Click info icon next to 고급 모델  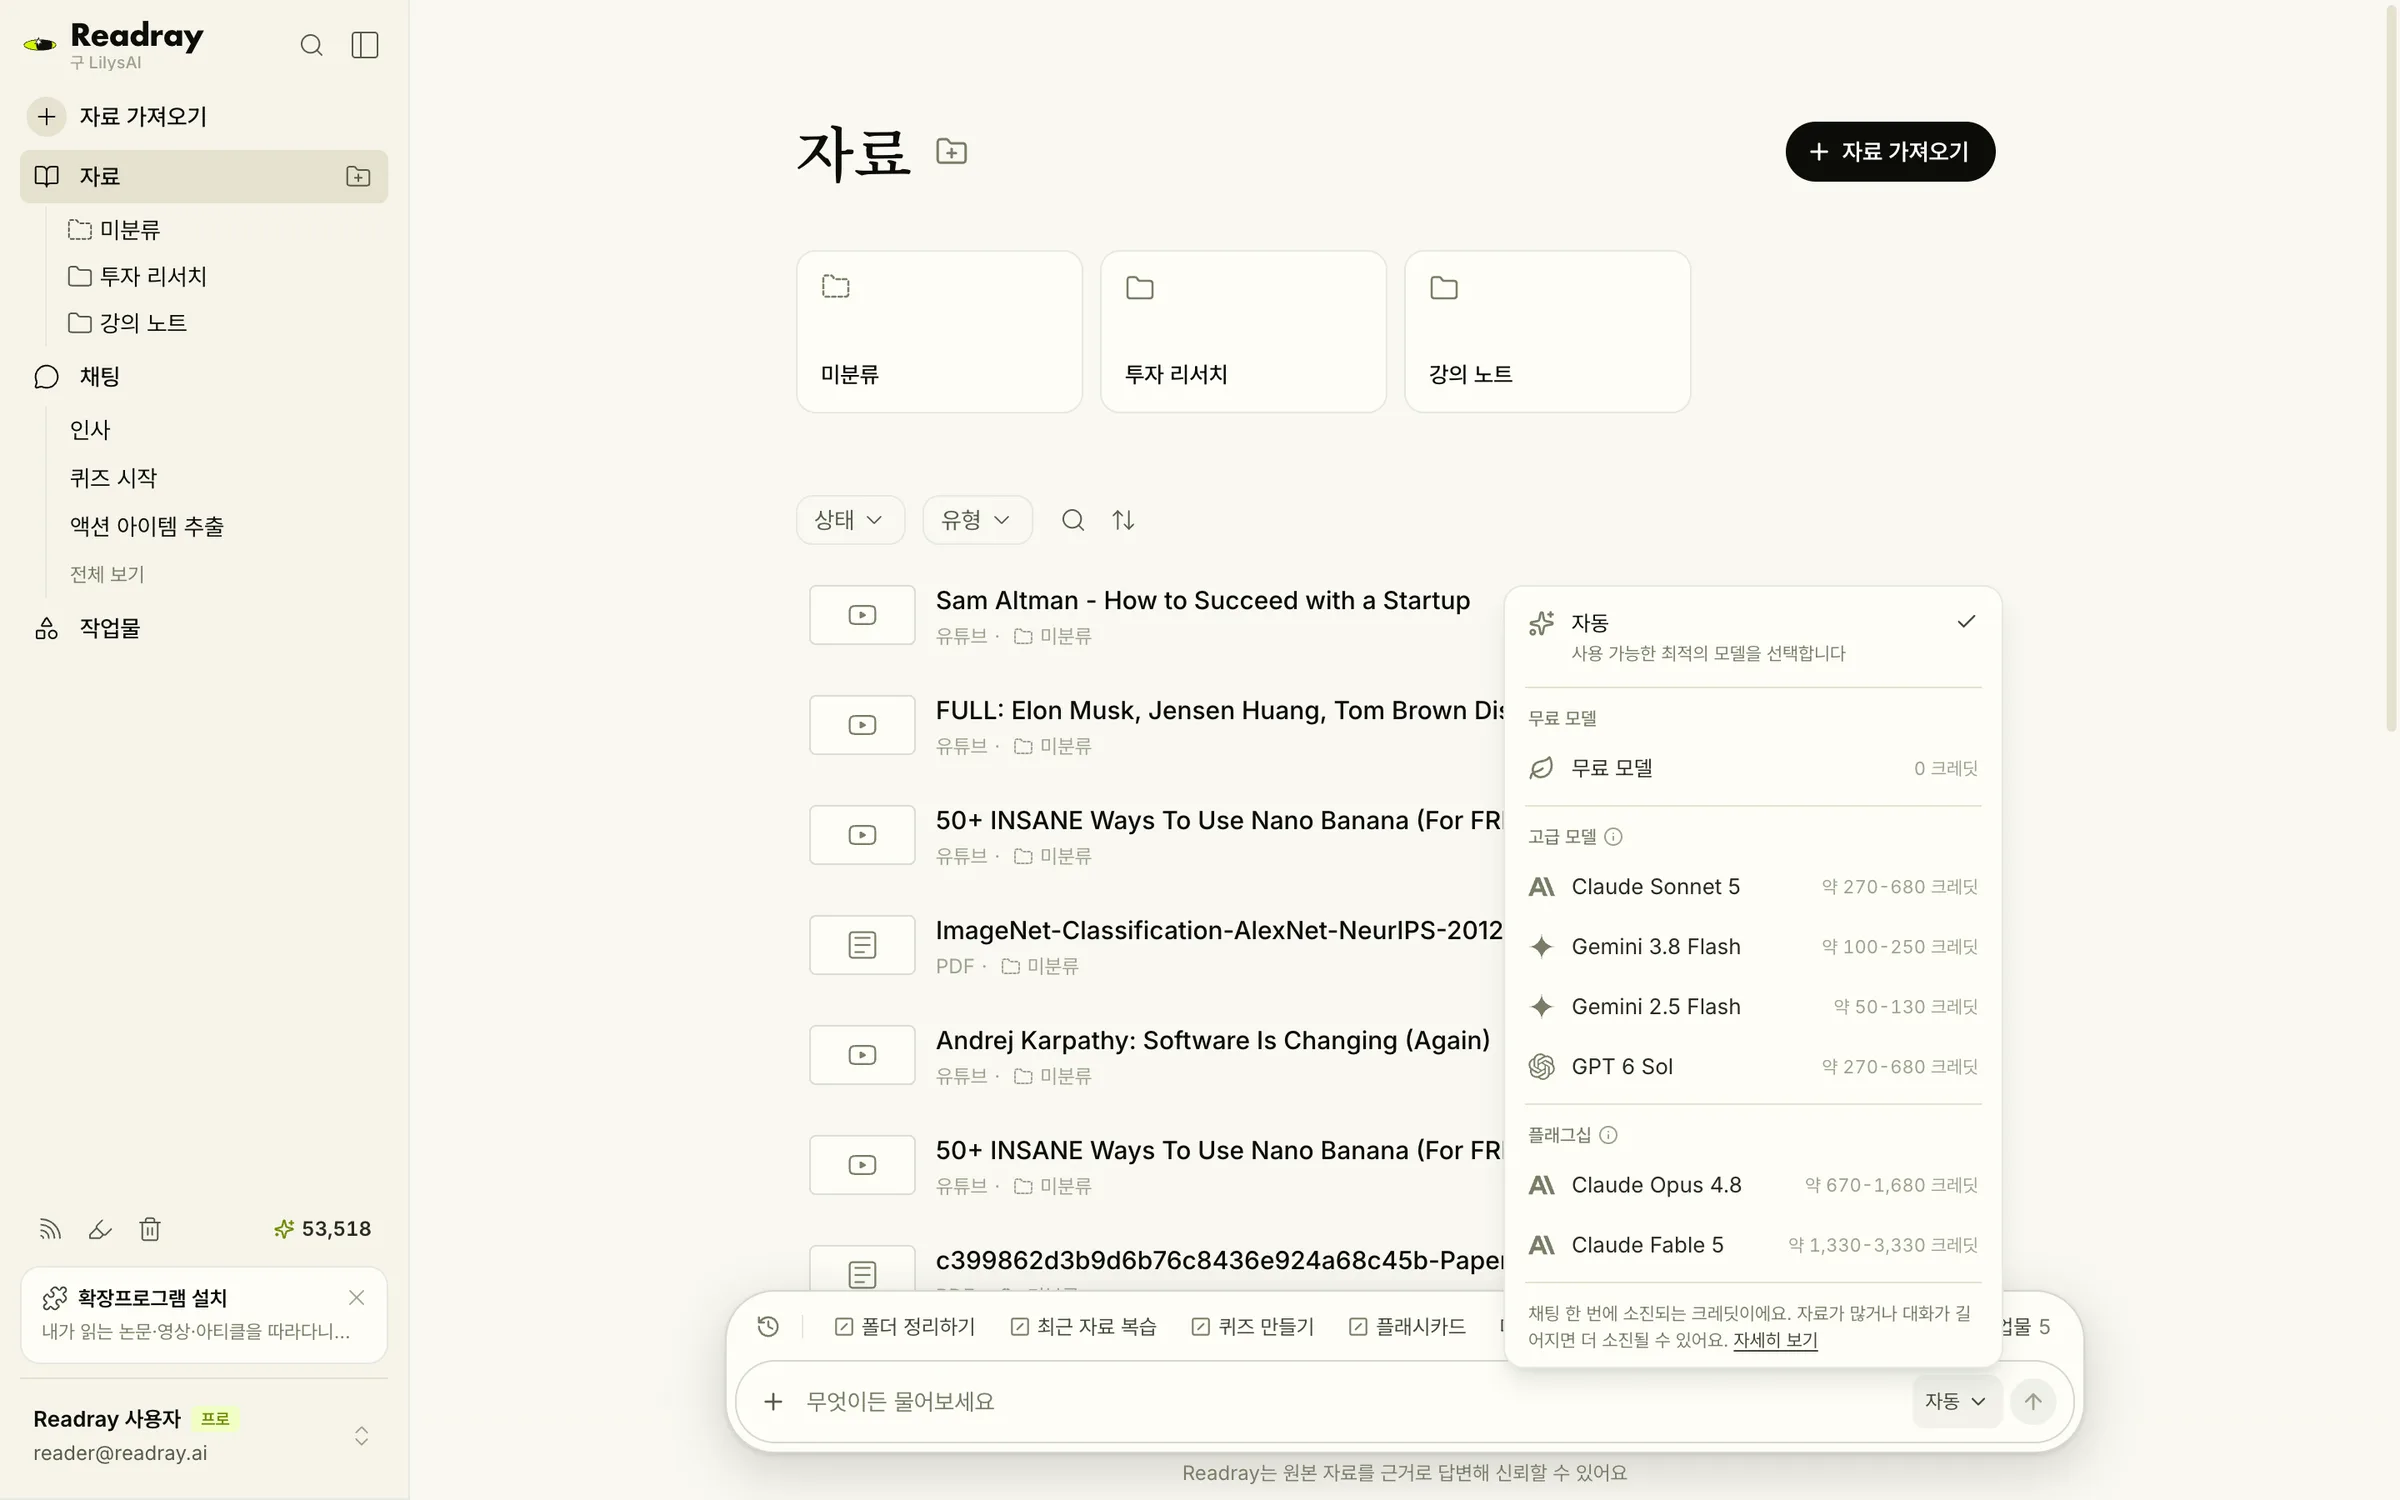click(1613, 837)
